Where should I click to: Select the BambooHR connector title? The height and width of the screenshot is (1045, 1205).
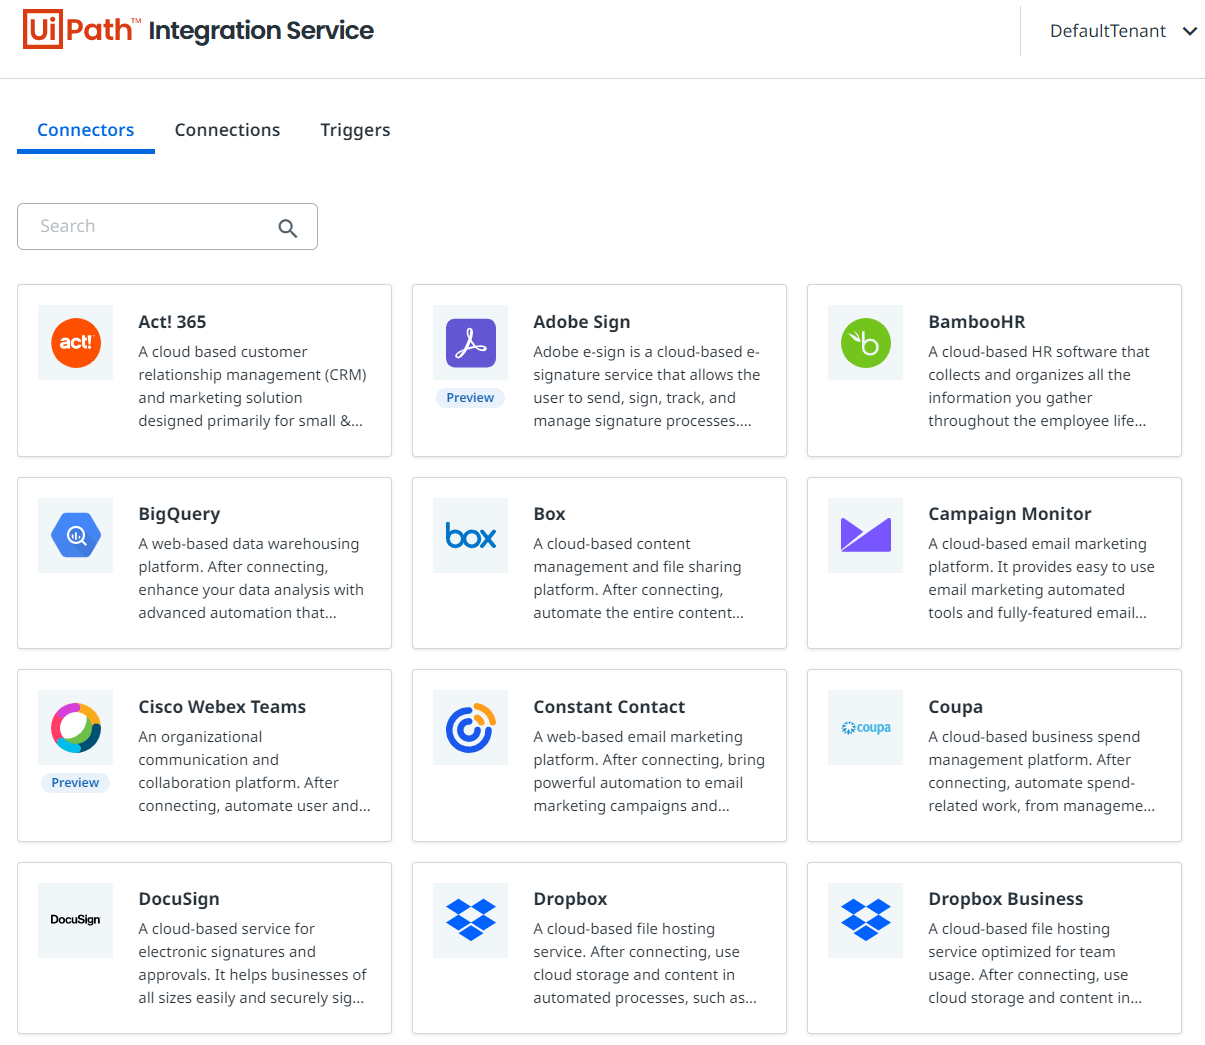(977, 322)
